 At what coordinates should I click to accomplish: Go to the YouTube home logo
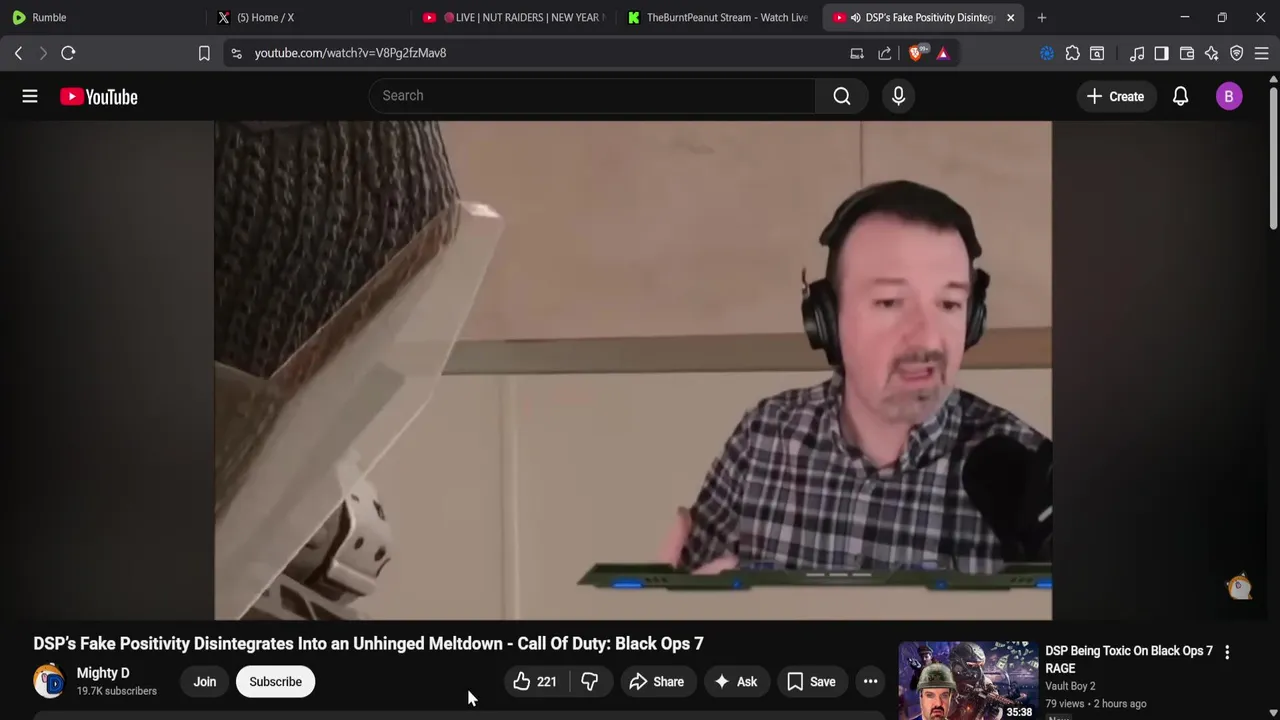[x=98, y=96]
